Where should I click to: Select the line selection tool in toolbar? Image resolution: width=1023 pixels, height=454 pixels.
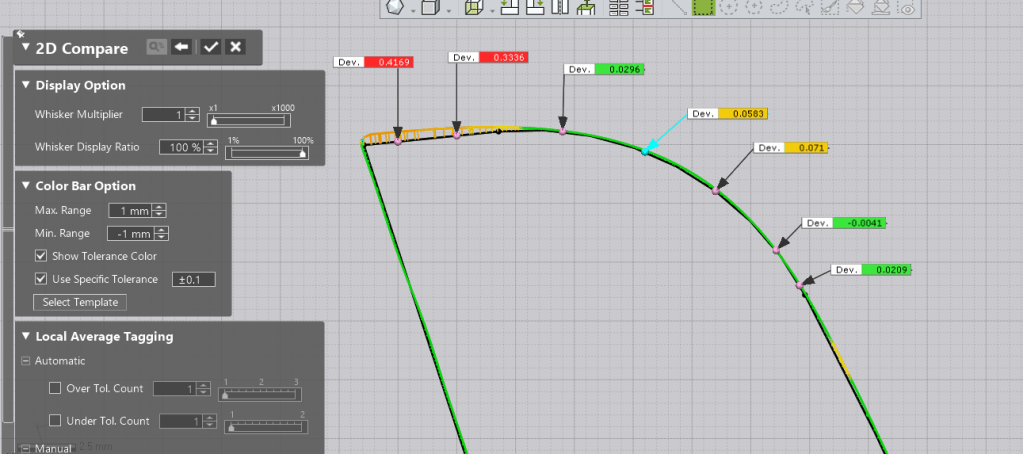(x=677, y=8)
